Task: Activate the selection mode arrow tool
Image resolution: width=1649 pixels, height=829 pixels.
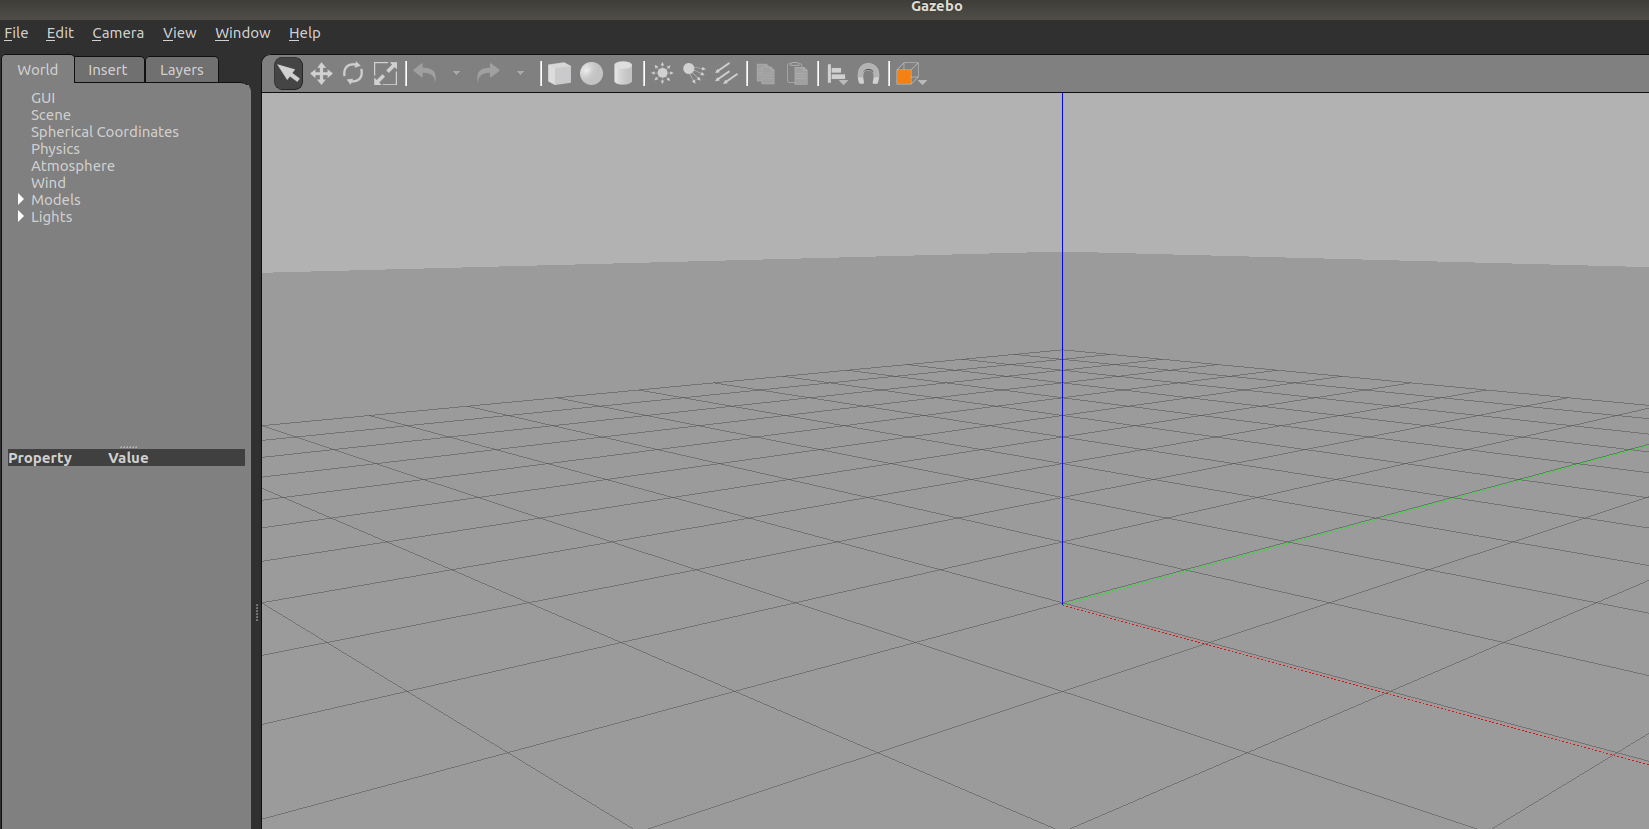Action: [x=288, y=74]
